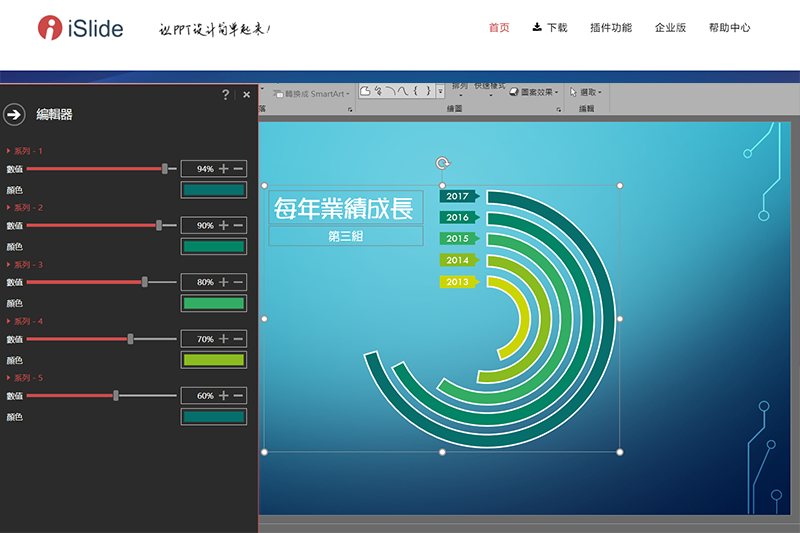Open series 5 teal color swatch

pyautogui.click(x=214, y=417)
